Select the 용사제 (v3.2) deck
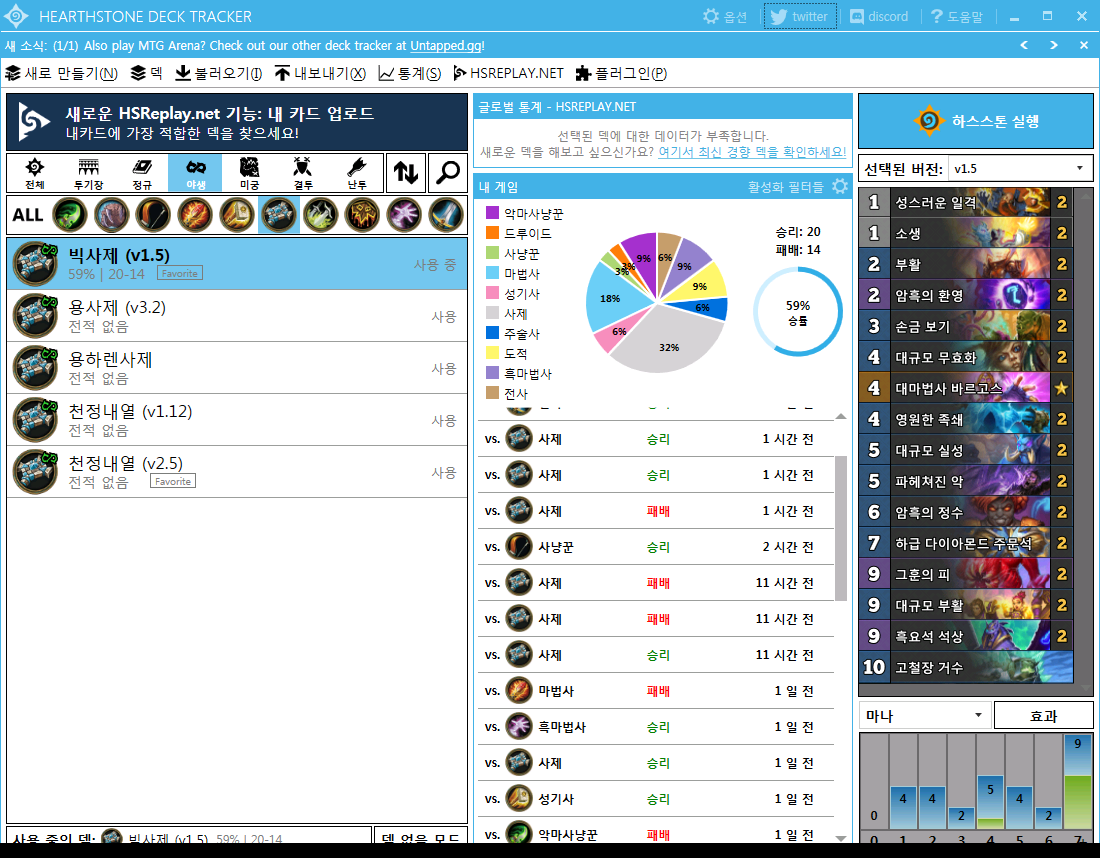1100x858 pixels. click(237, 316)
